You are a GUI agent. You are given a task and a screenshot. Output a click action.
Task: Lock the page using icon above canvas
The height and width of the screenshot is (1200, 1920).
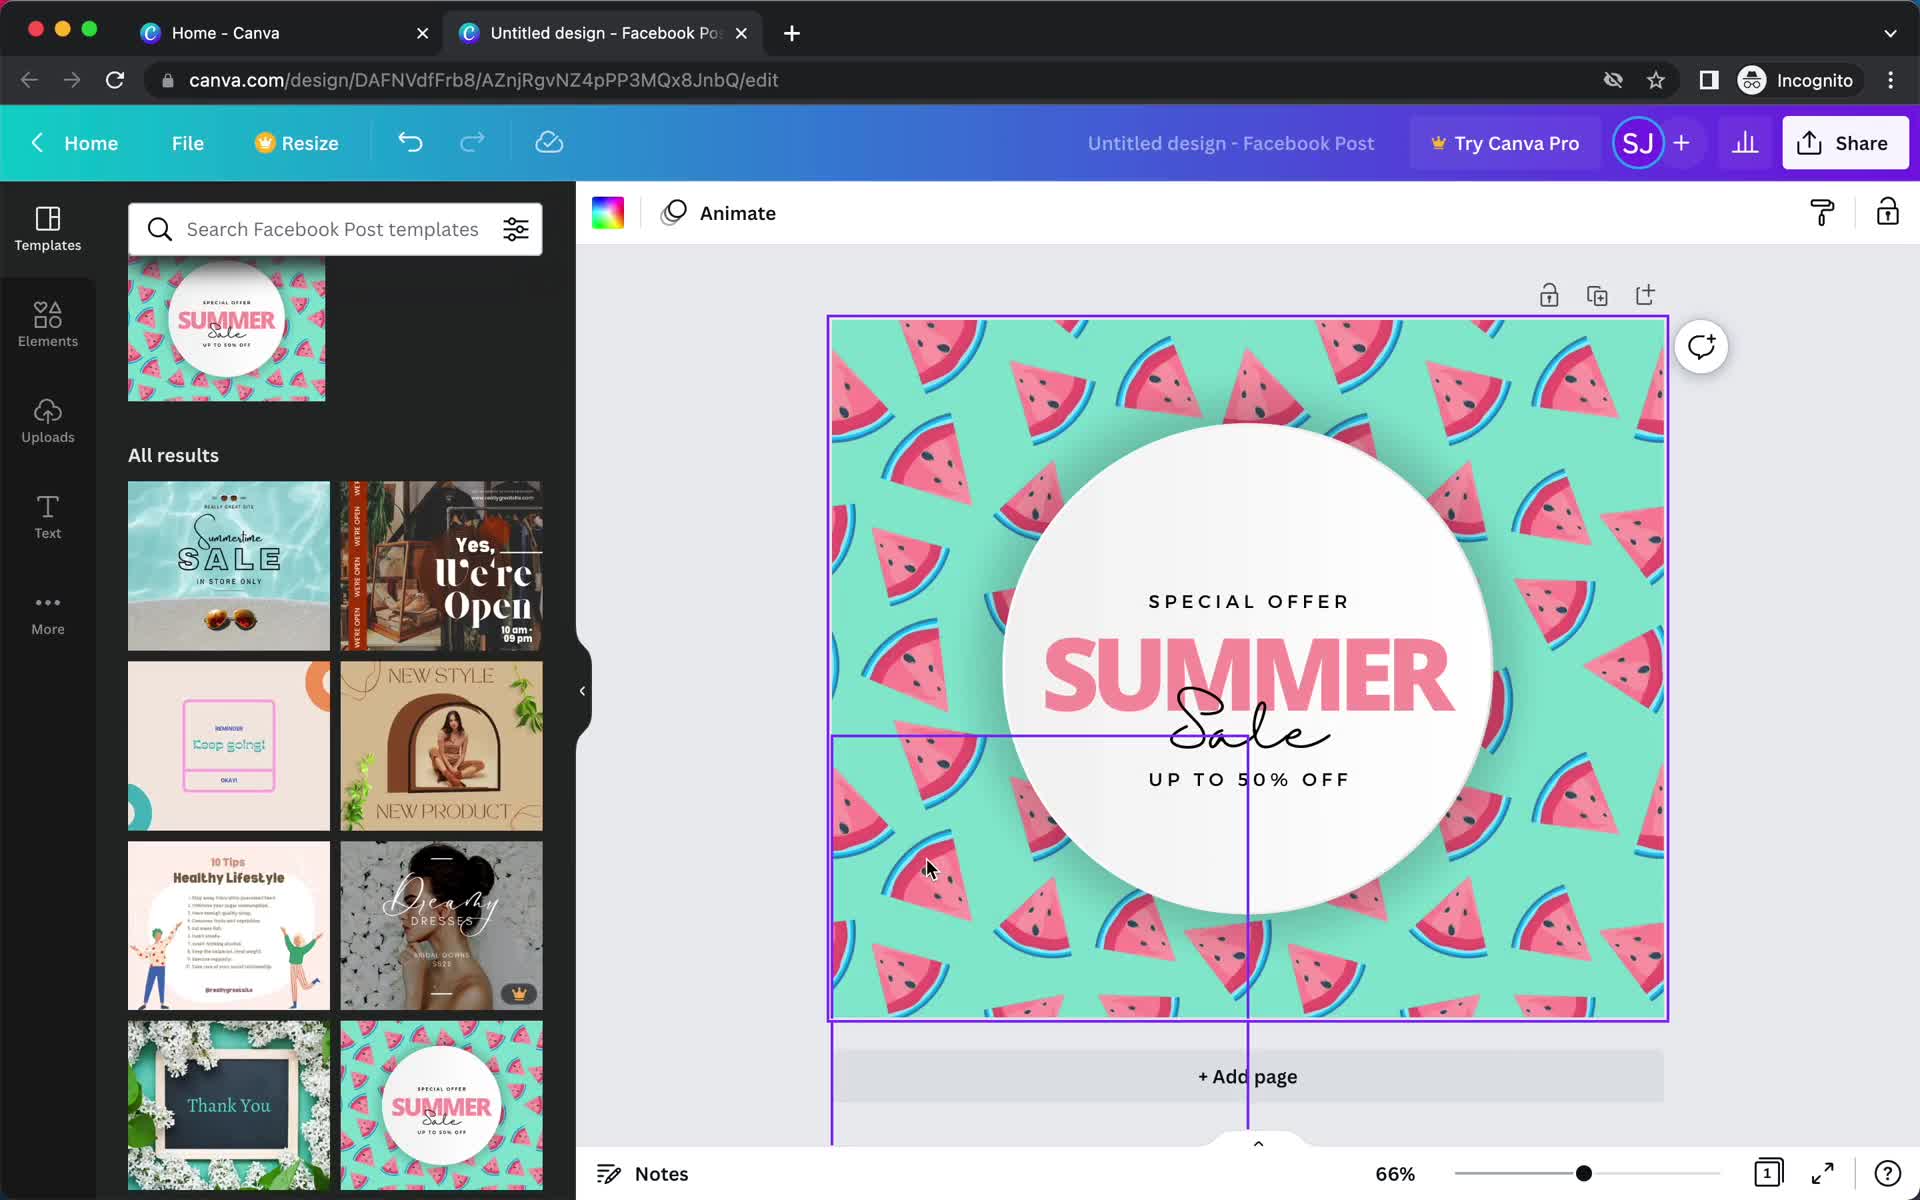(1549, 295)
